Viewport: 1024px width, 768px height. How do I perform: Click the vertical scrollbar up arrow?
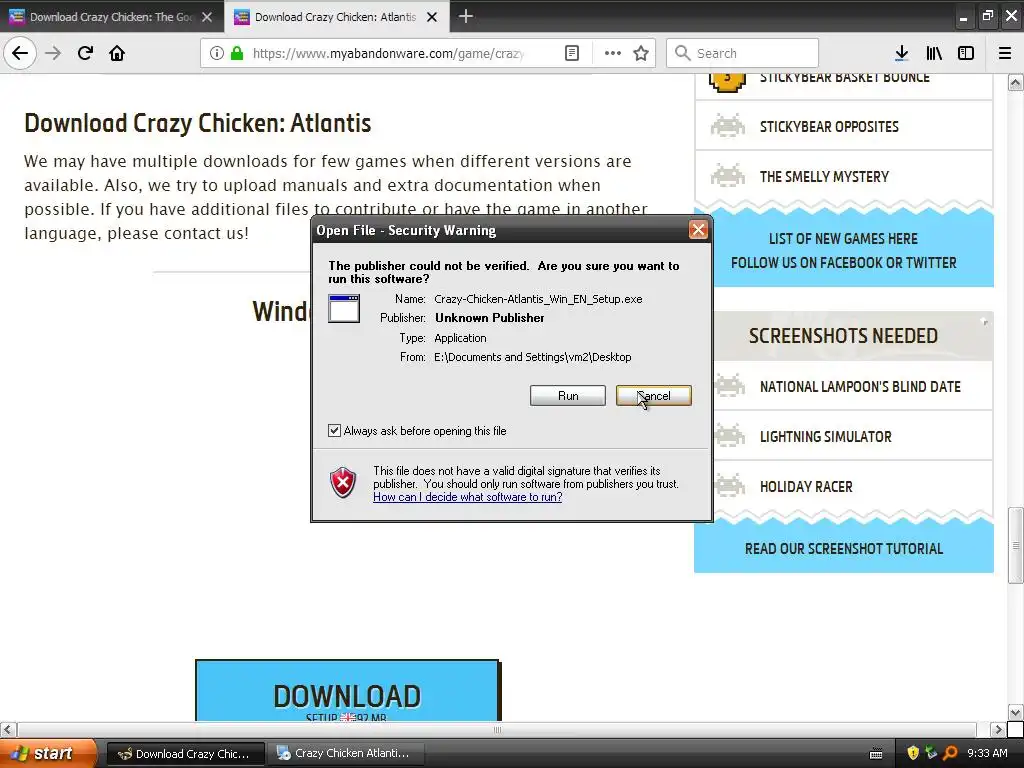click(1015, 82)
